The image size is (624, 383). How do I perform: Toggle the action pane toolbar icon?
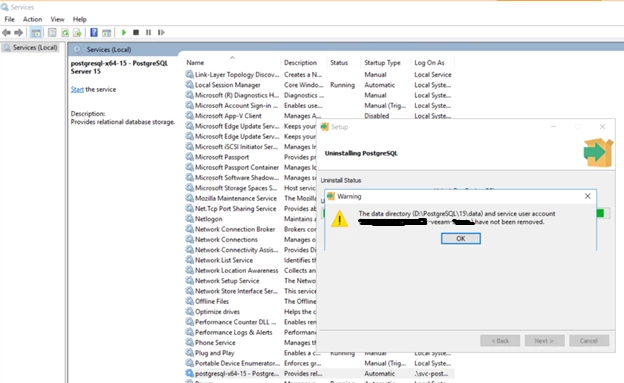[106, 33]
